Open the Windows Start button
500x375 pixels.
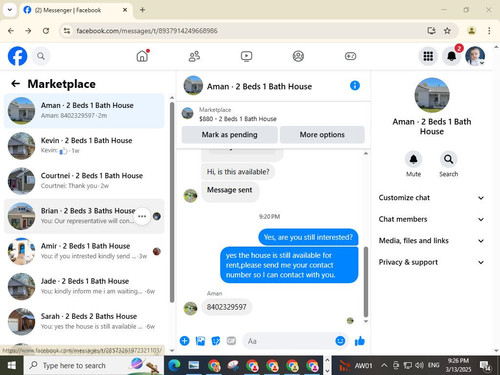[x=12, y=365]
